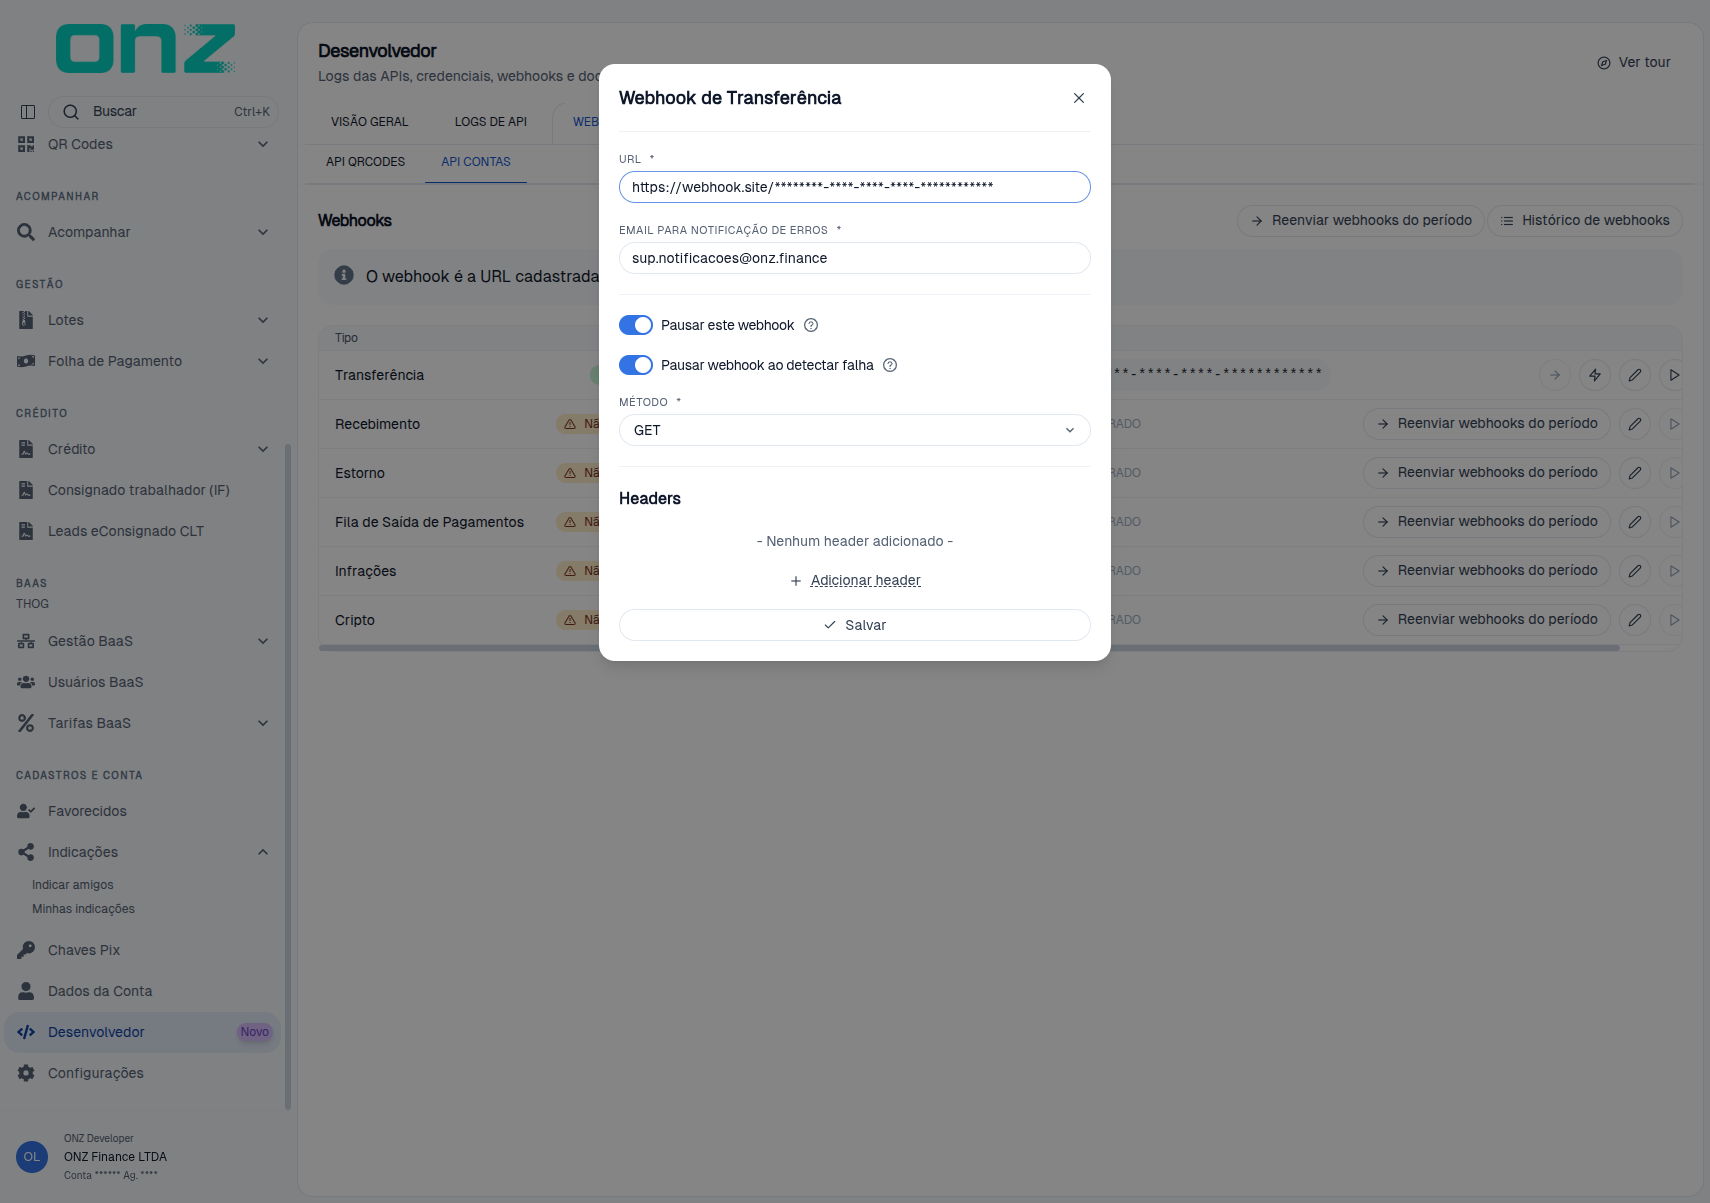Close the Webhook de Transferência dialog
The height and width of the screenshot is (1203, 1710).
[1078, 98]
